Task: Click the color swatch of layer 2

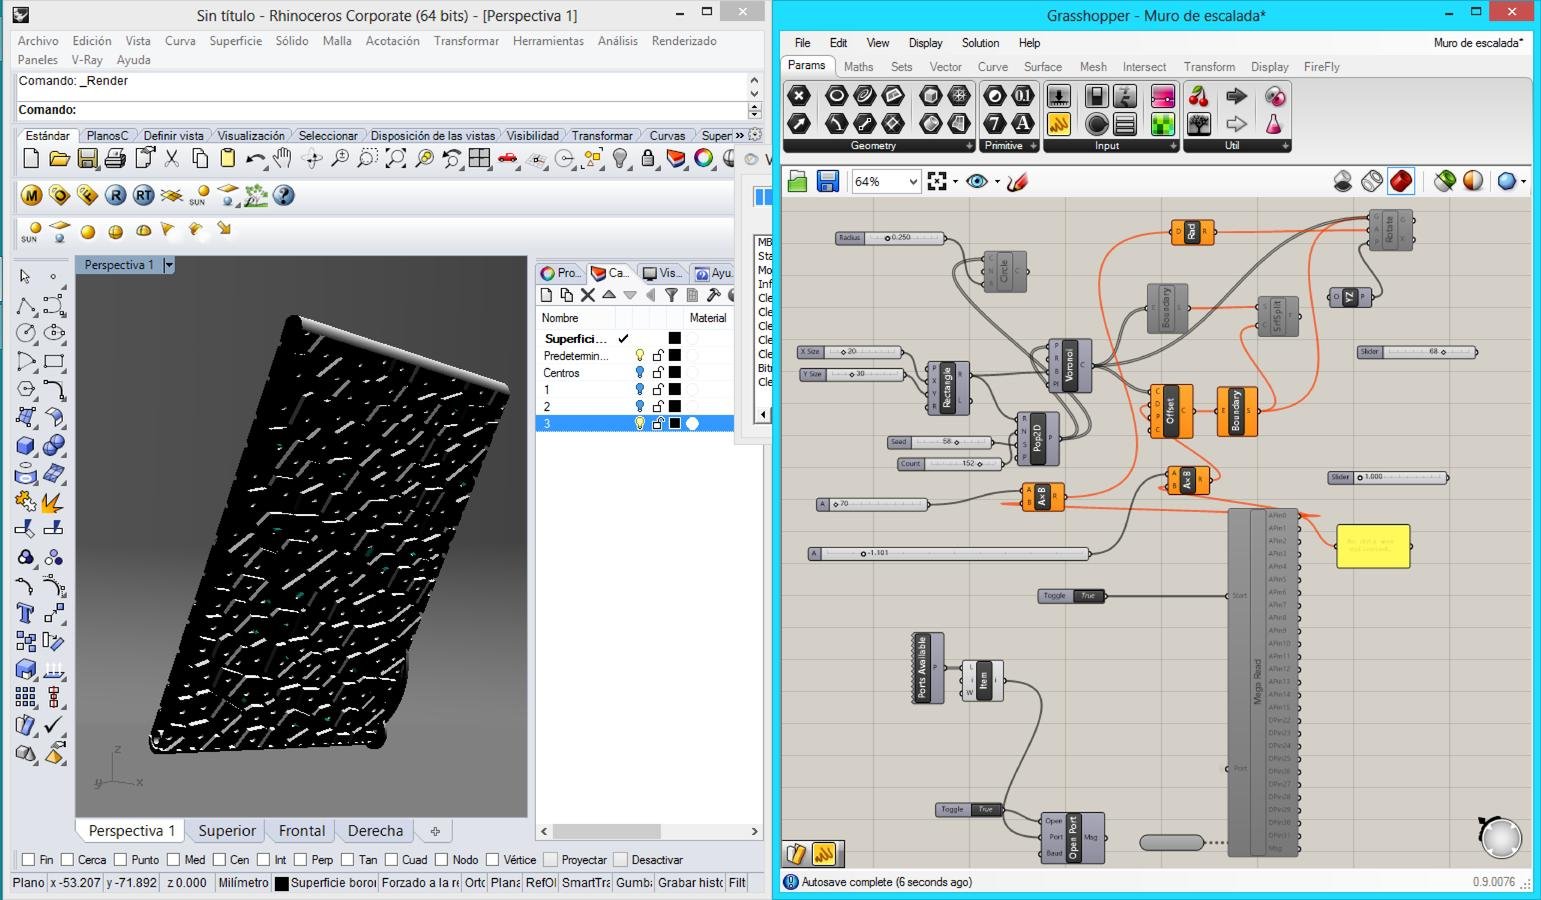Action: coord(675,407)
